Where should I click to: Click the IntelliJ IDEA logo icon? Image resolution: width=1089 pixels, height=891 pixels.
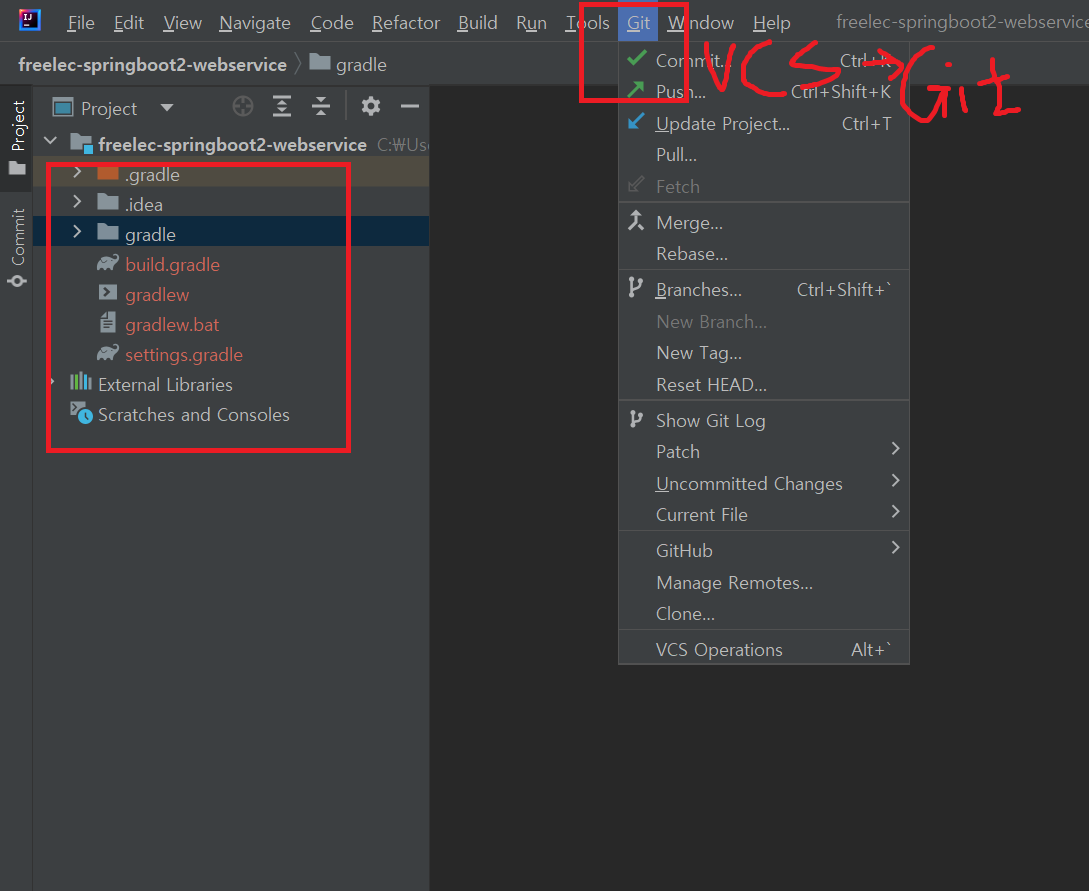tap(29, 19)
